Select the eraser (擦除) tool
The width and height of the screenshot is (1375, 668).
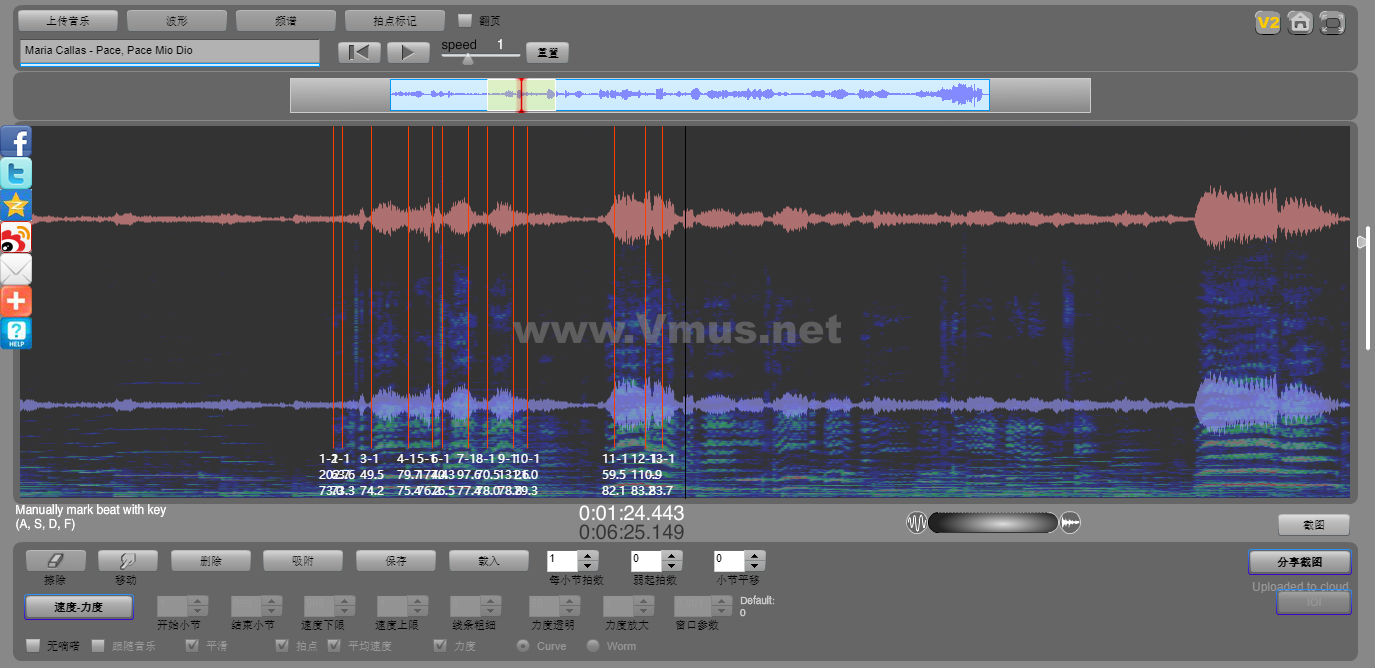click(55, 561)
